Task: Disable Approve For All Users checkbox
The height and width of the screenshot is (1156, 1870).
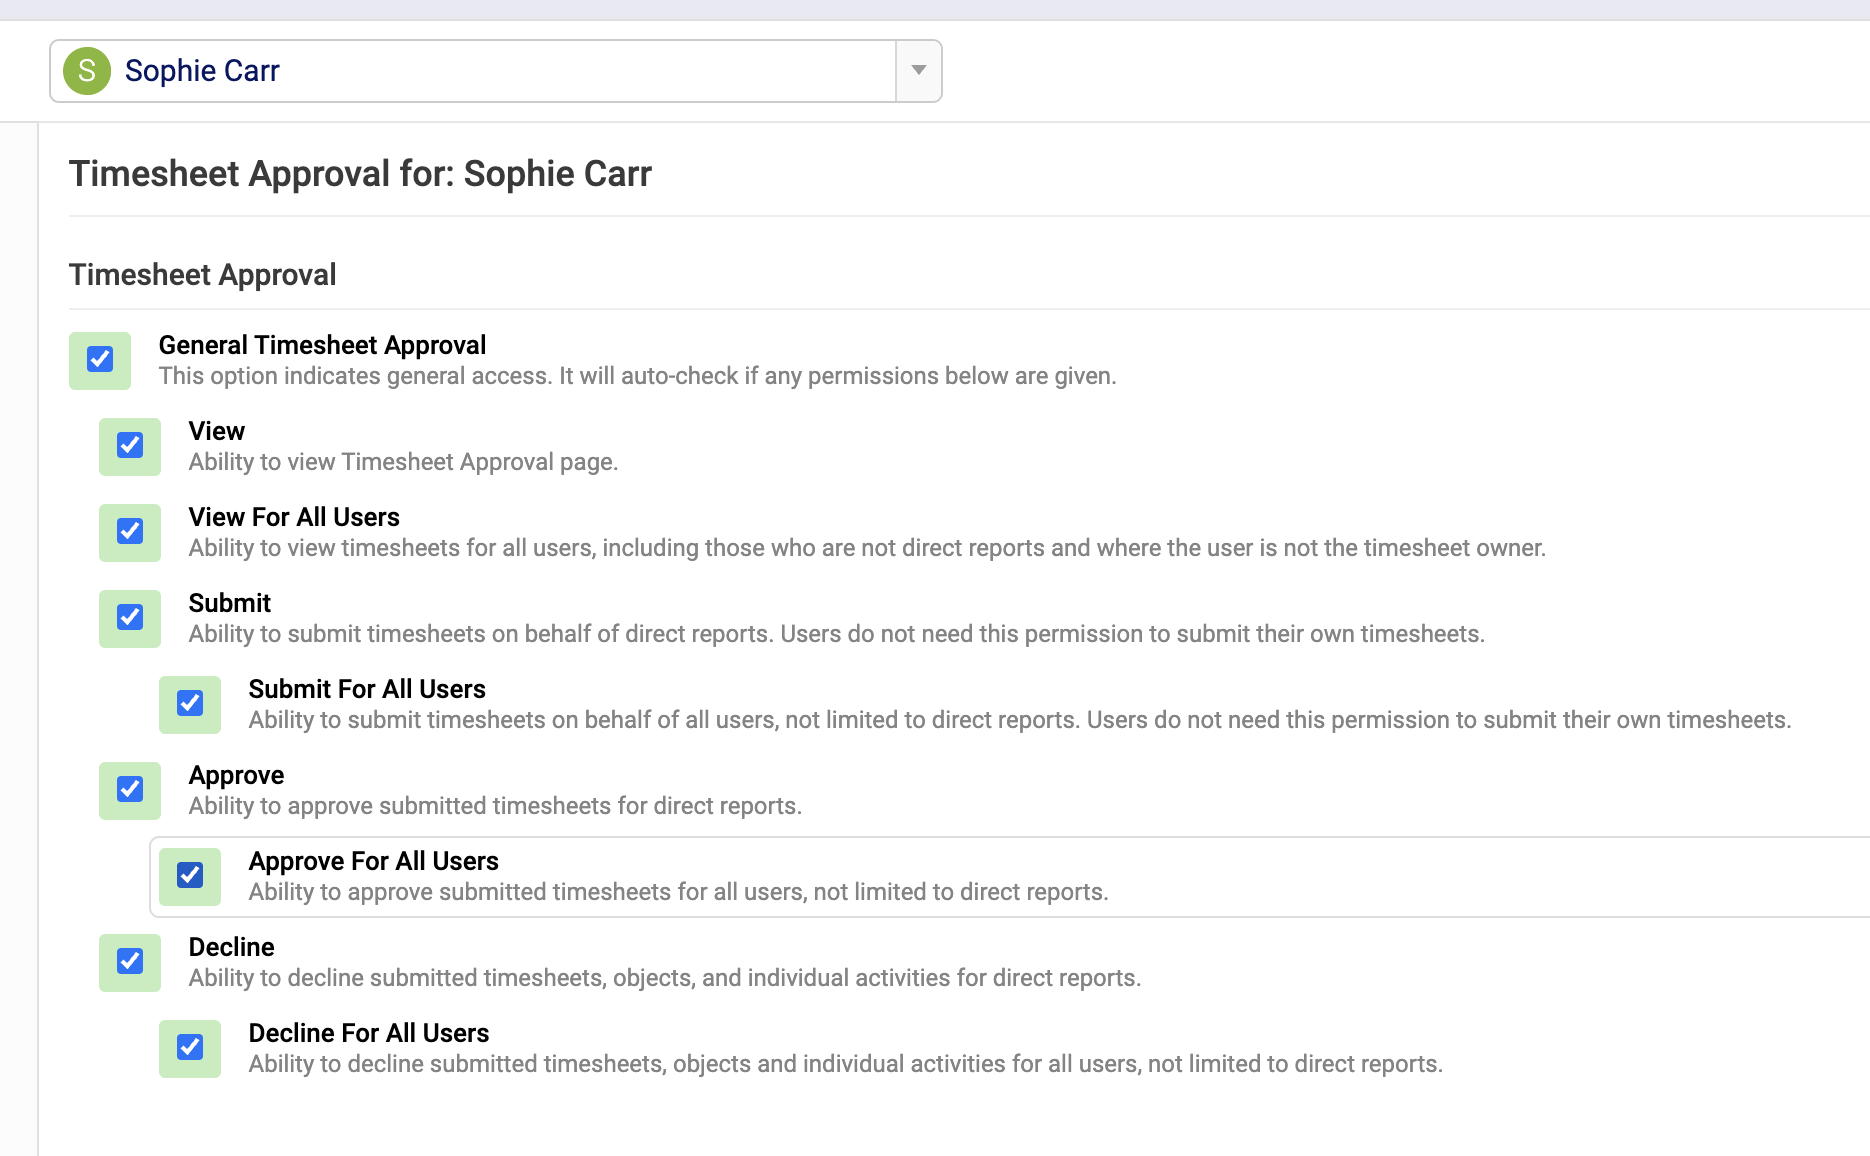Action: tap(190, 876)
